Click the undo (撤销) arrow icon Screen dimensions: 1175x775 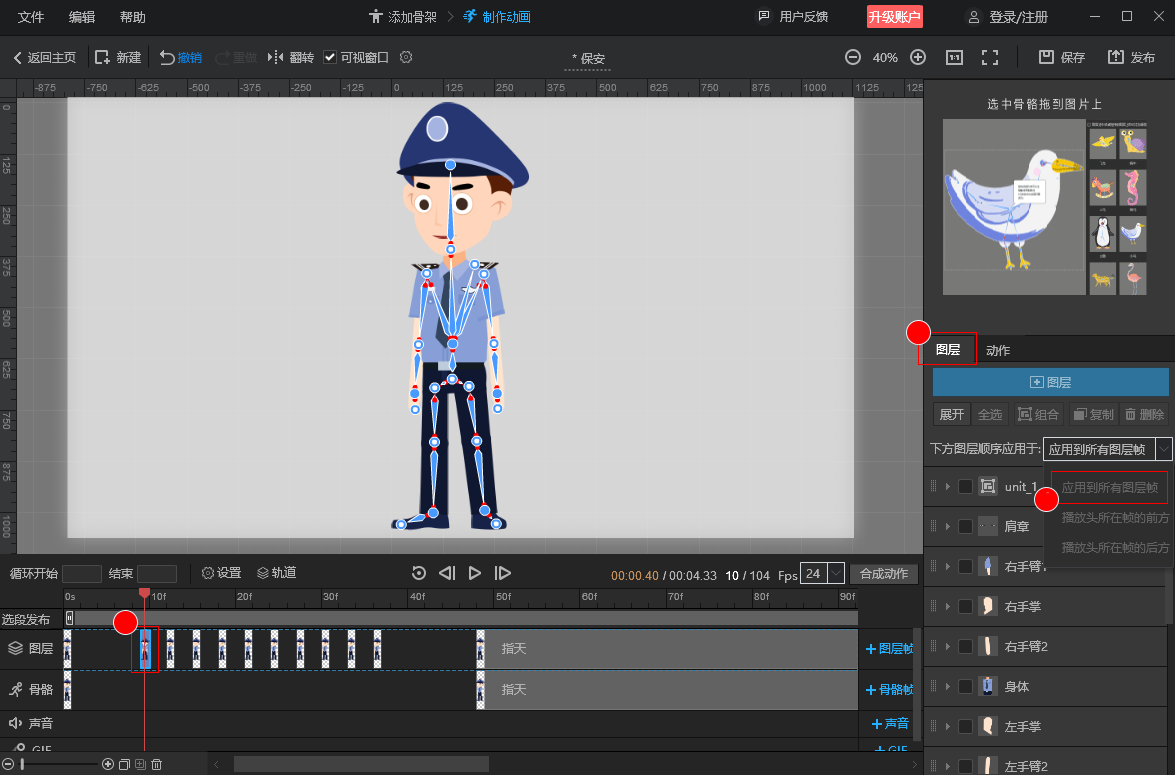pyautogui.click(x=167, y=58)
